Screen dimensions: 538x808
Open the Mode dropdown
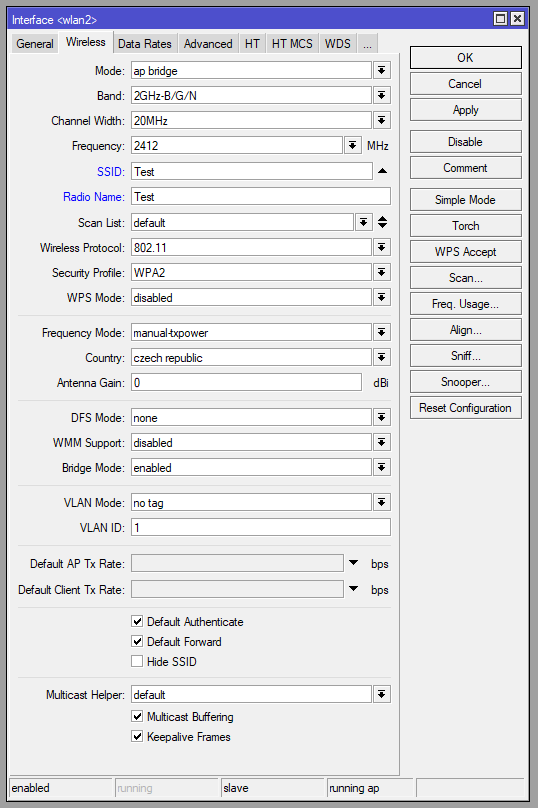coord(381,70)
